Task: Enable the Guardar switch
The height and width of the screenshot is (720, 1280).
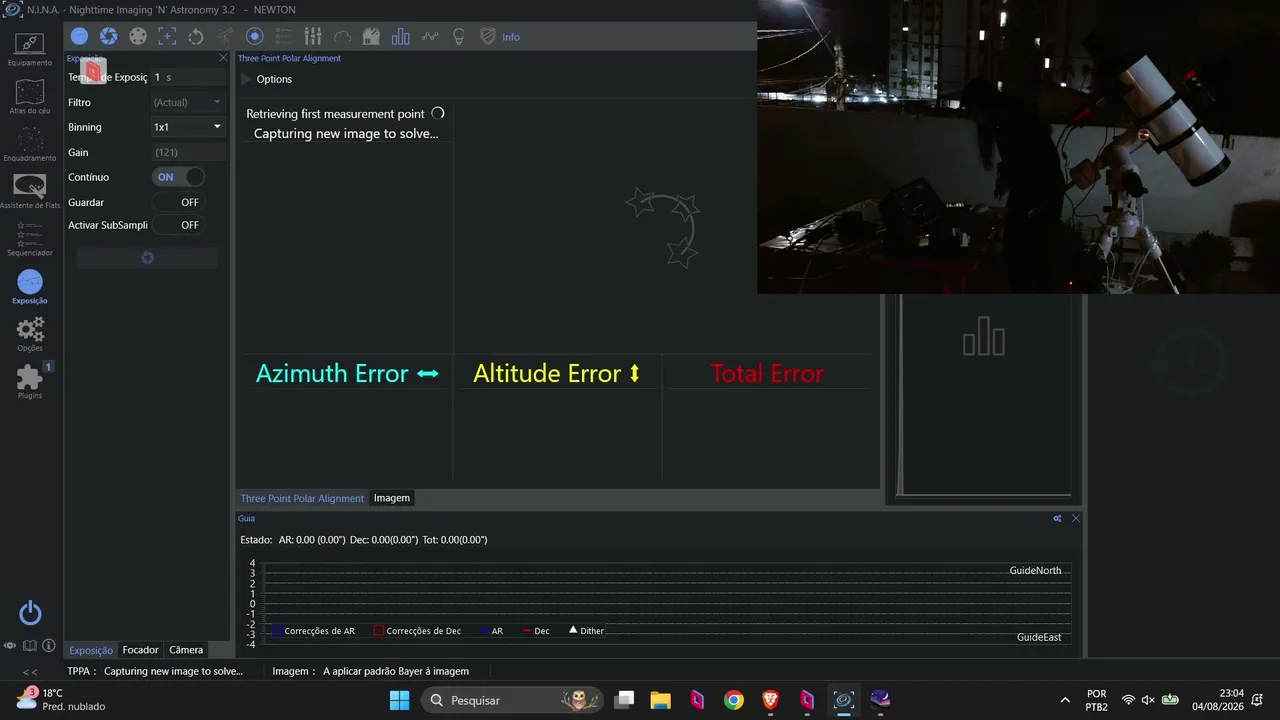Action: [178, 202]
